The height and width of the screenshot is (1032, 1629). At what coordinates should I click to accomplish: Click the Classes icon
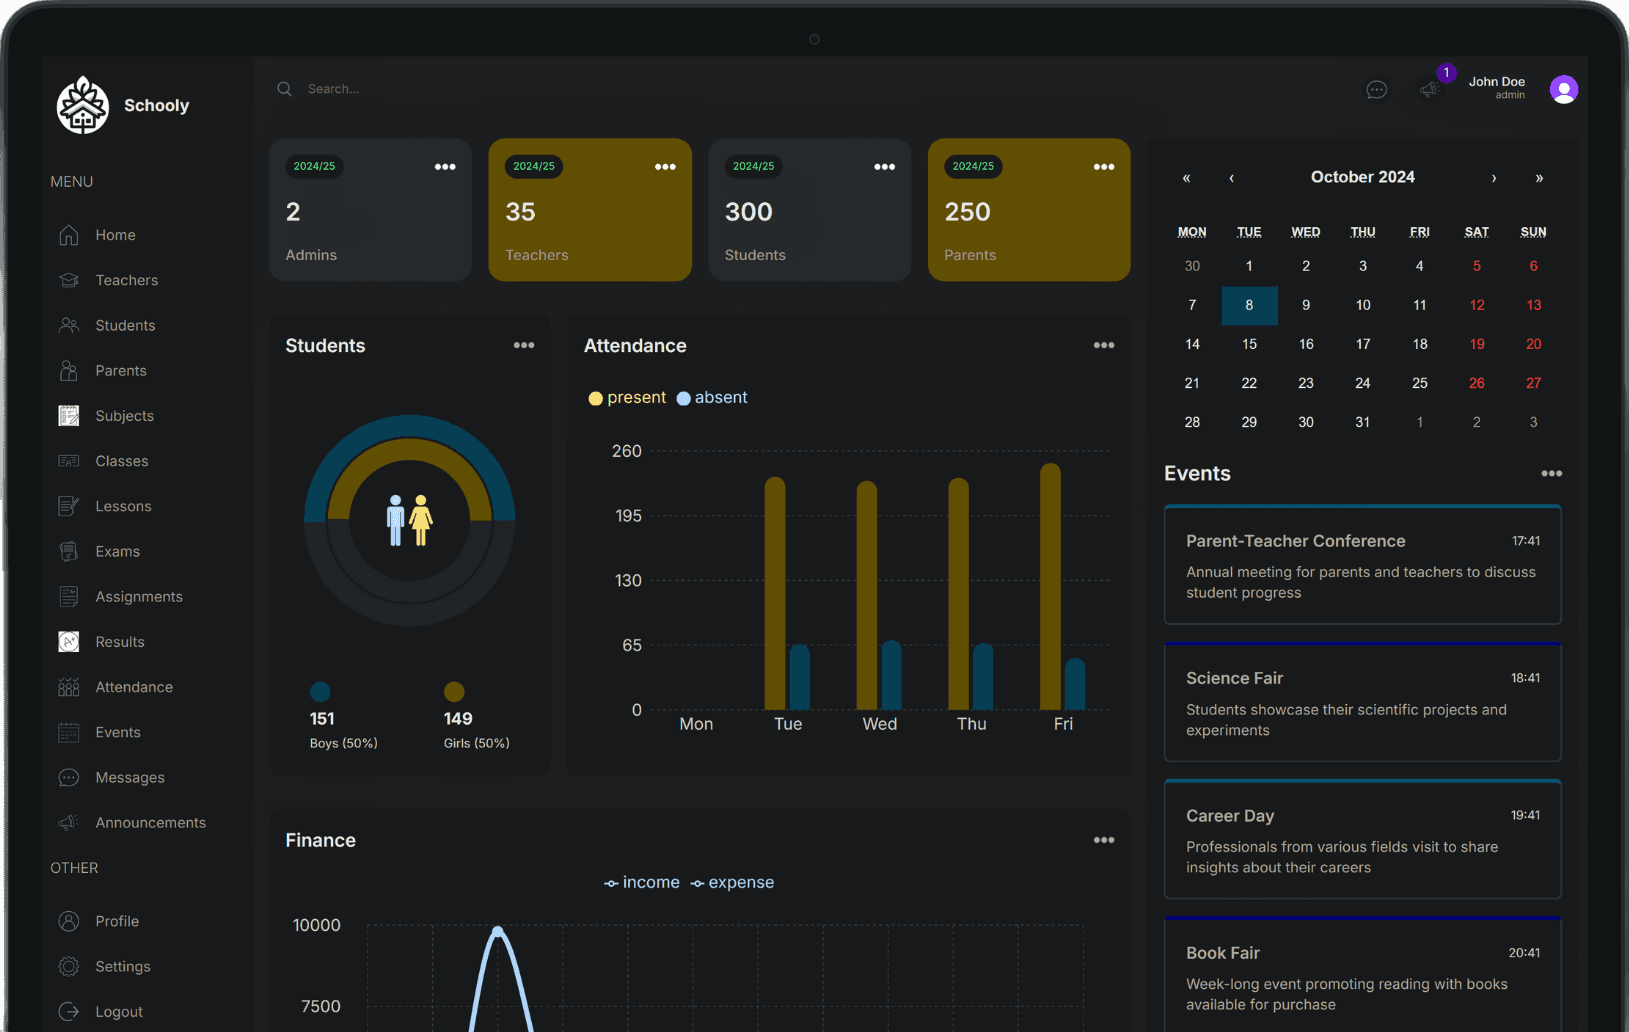click(x=69, y=461)
